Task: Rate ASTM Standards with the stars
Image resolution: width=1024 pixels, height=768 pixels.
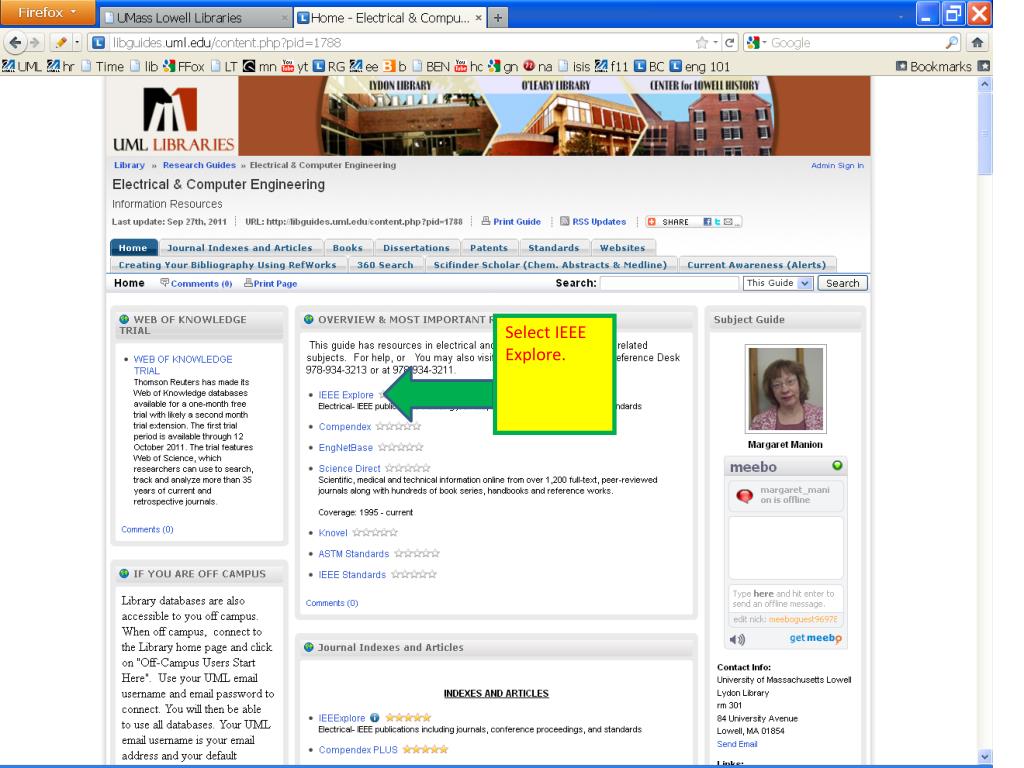Action: coord(417,553)
